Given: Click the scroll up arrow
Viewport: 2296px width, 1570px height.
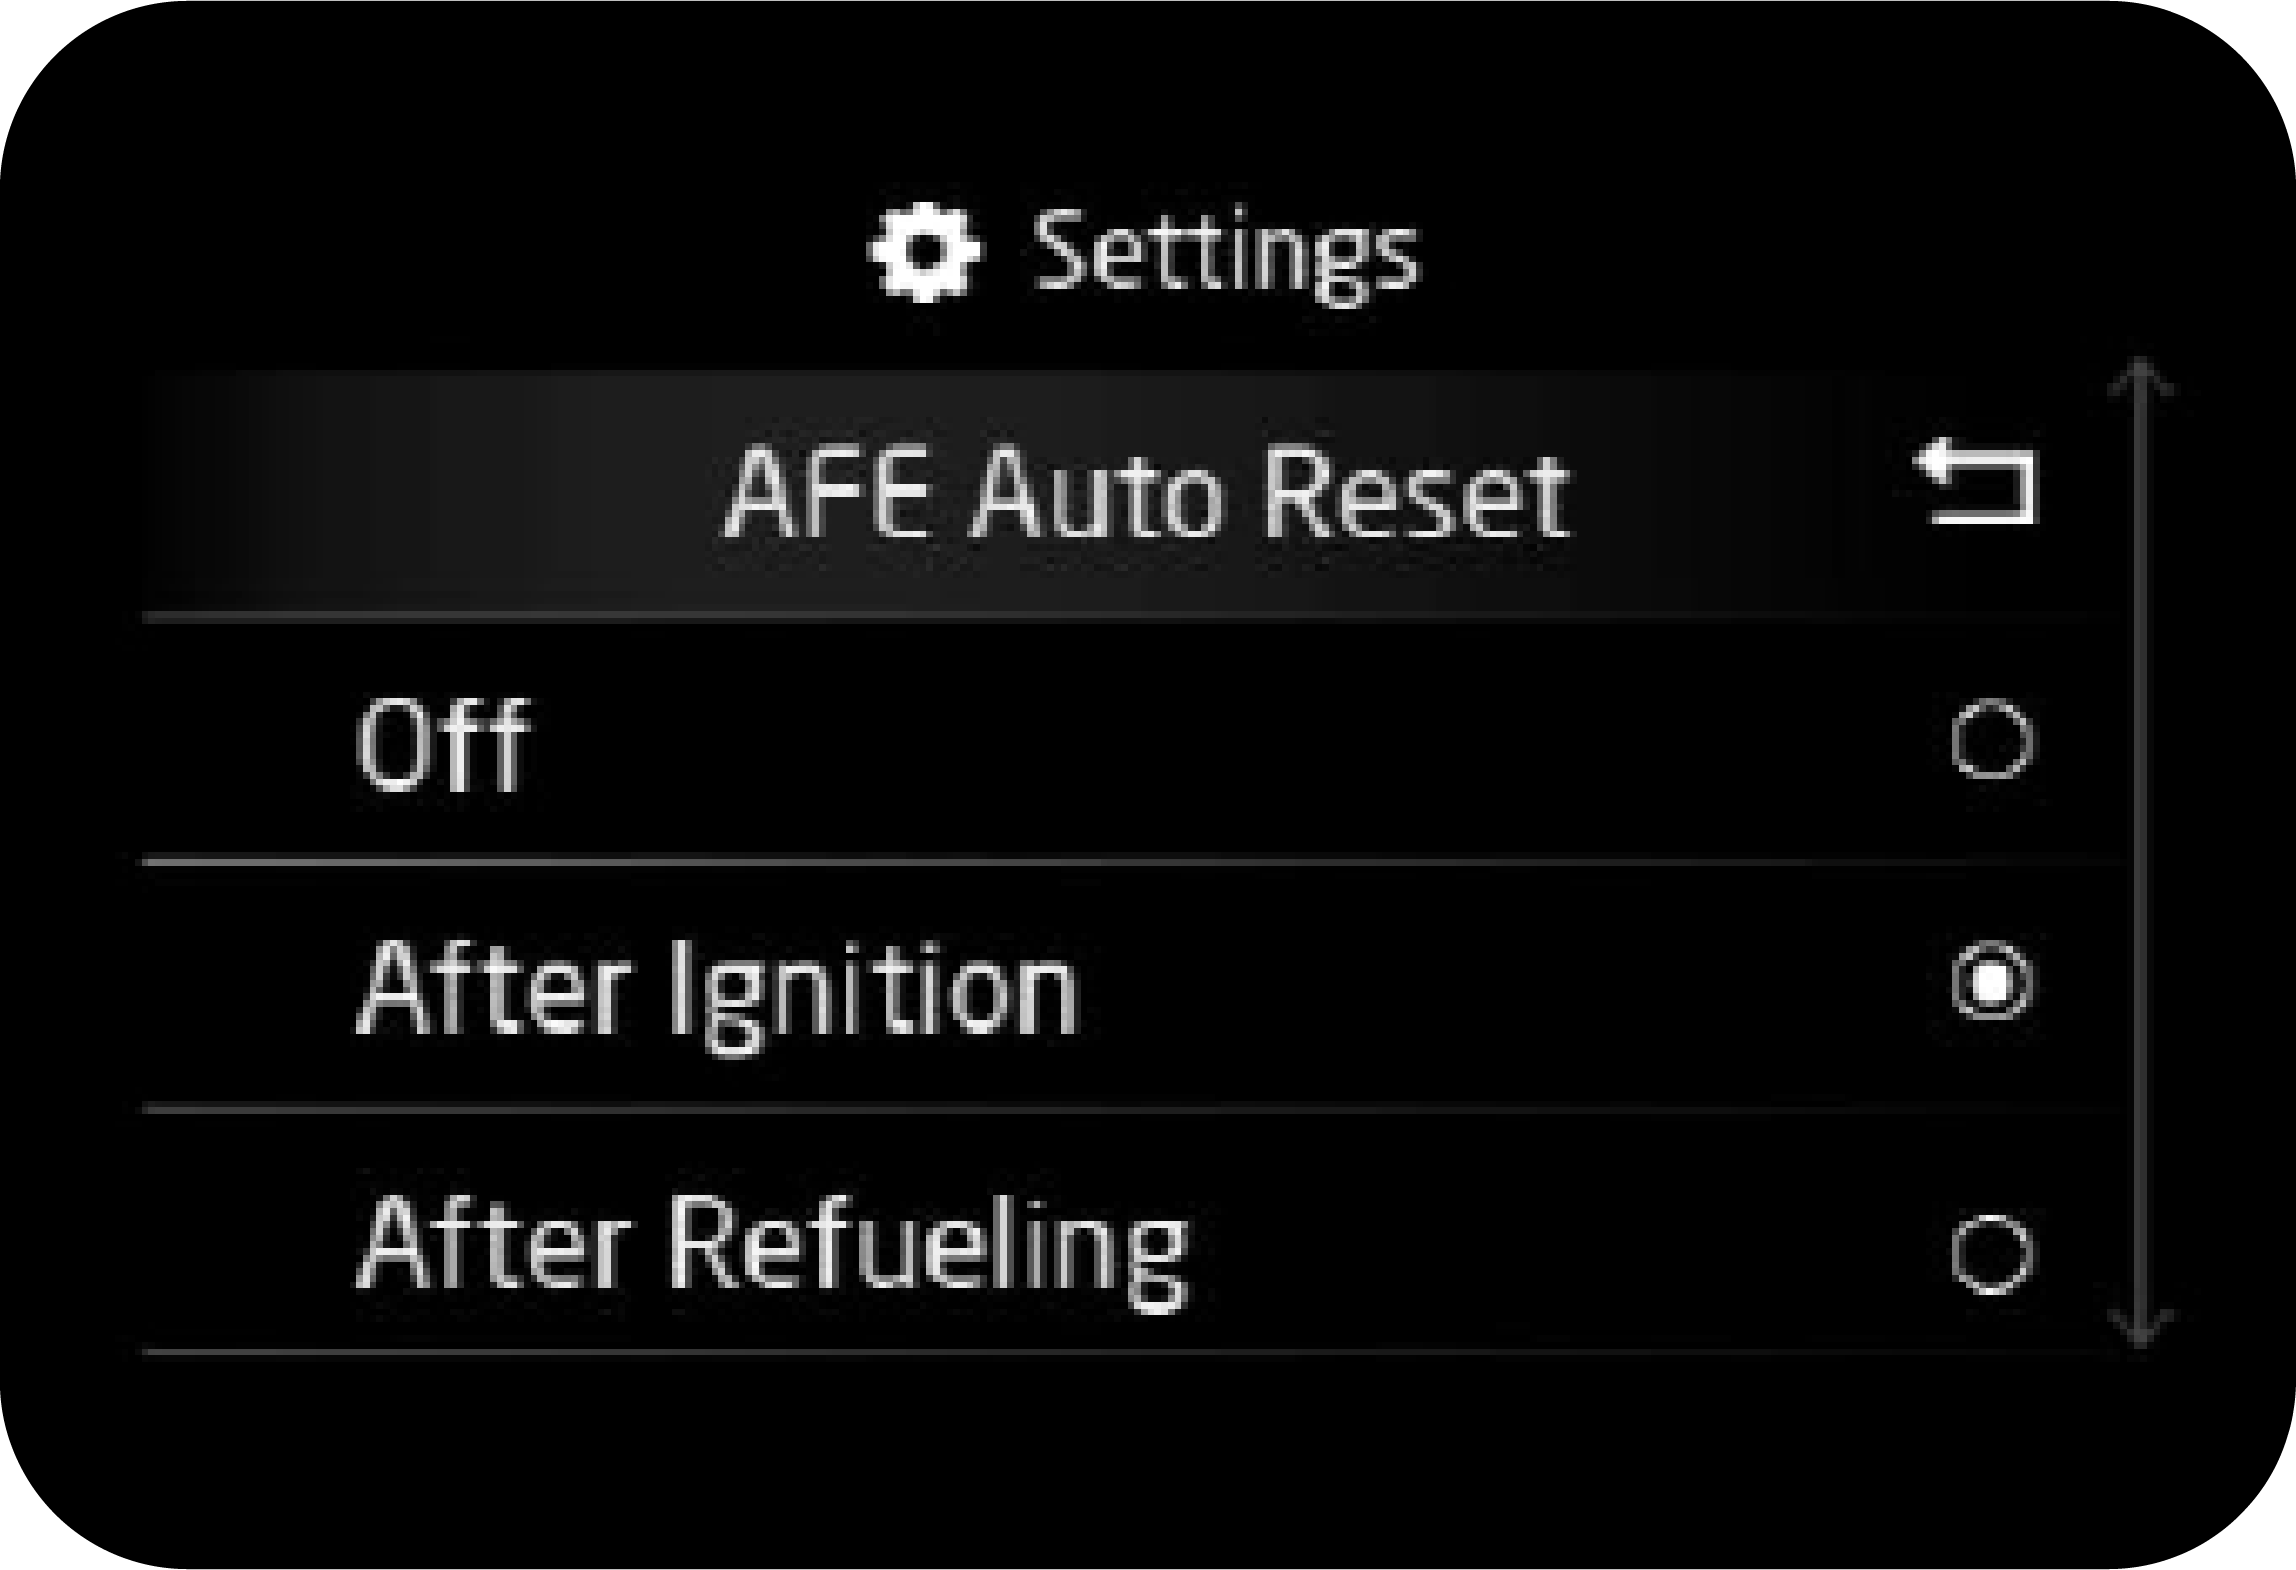Looking at the screenshot, I should [x=2140, y=380].
